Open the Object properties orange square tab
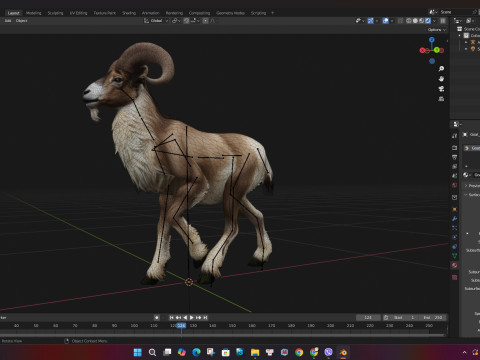 point(455,209)
